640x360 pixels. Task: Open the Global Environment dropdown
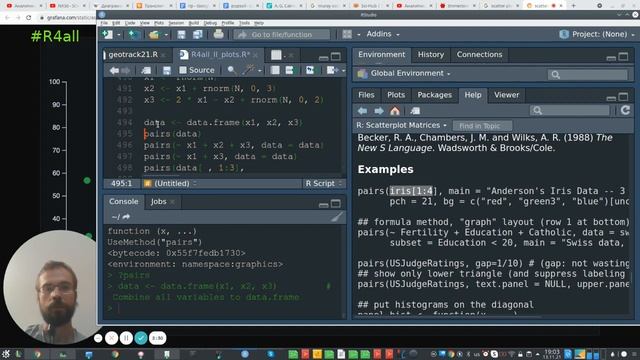[404, 73]
